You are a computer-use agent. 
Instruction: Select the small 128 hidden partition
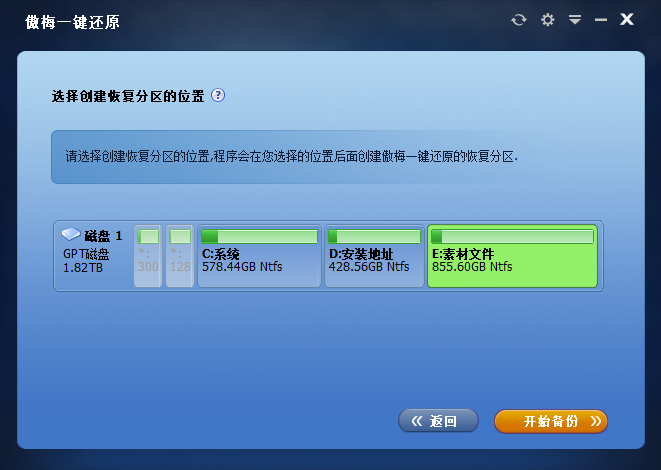[x=180, y=257]
